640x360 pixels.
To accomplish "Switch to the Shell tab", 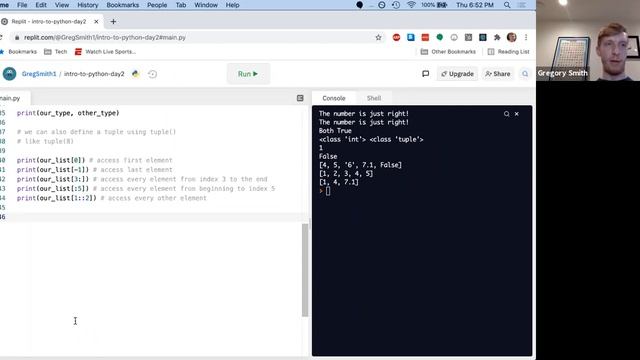I will tap(373, 98).
